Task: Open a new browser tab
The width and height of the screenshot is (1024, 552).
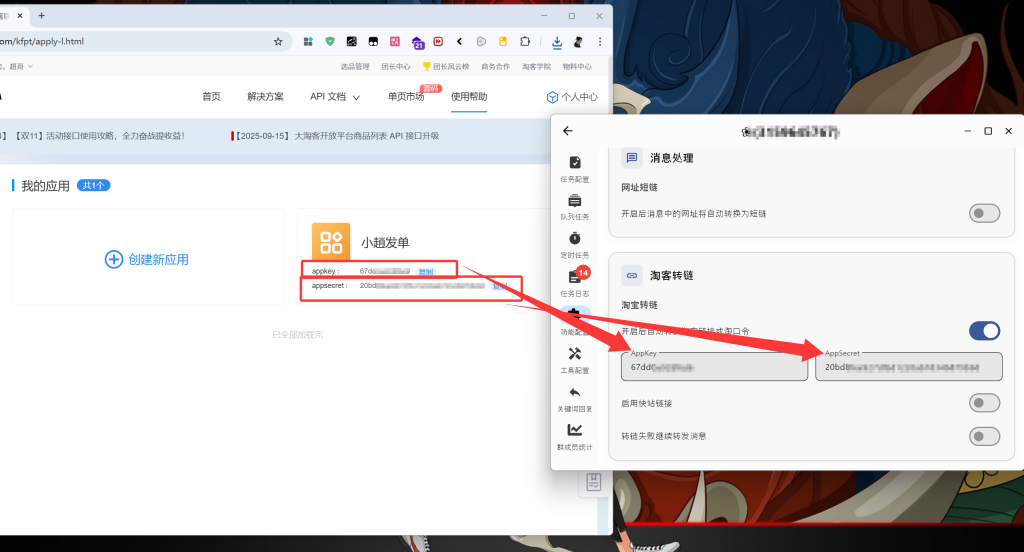Action: (41, 16)
